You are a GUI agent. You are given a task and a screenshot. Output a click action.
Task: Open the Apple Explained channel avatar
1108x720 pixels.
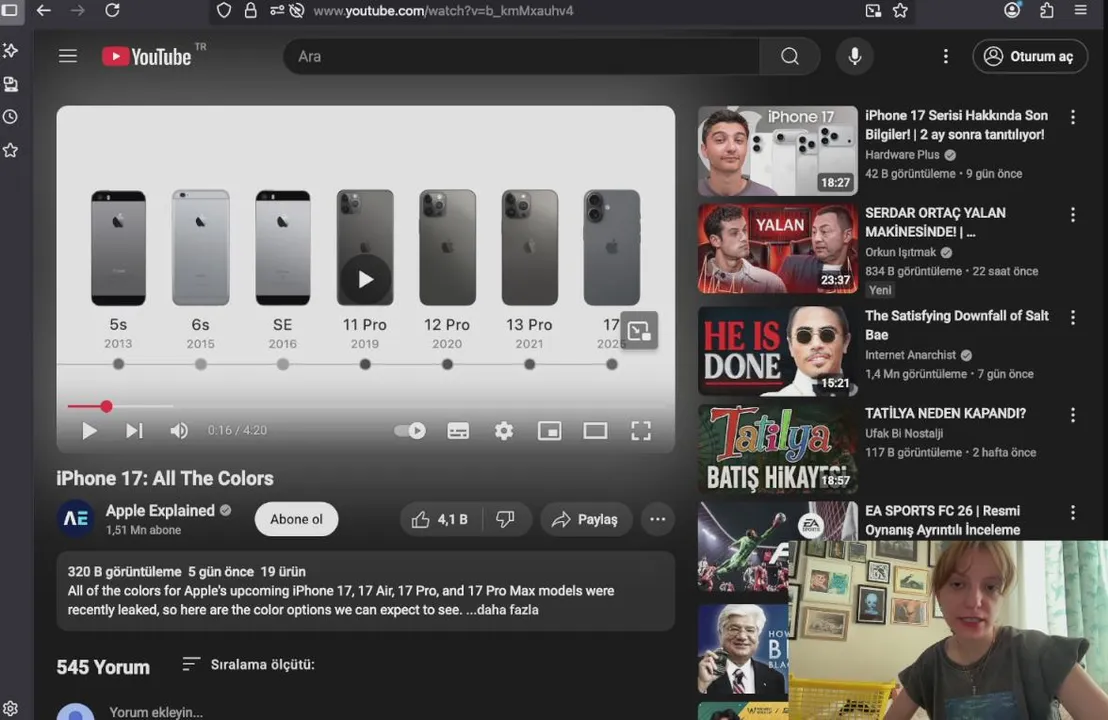coord(76,519)
